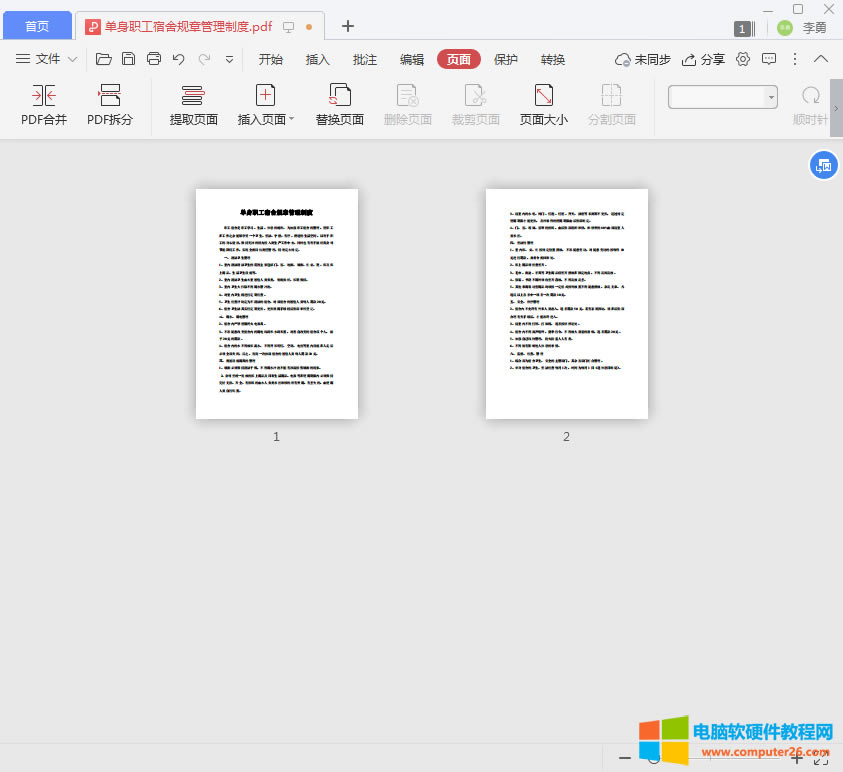Click the PDF合并 merge tool
Viewport: 843px width, 772px height.
pyautogui.click(x=44, y=105)
